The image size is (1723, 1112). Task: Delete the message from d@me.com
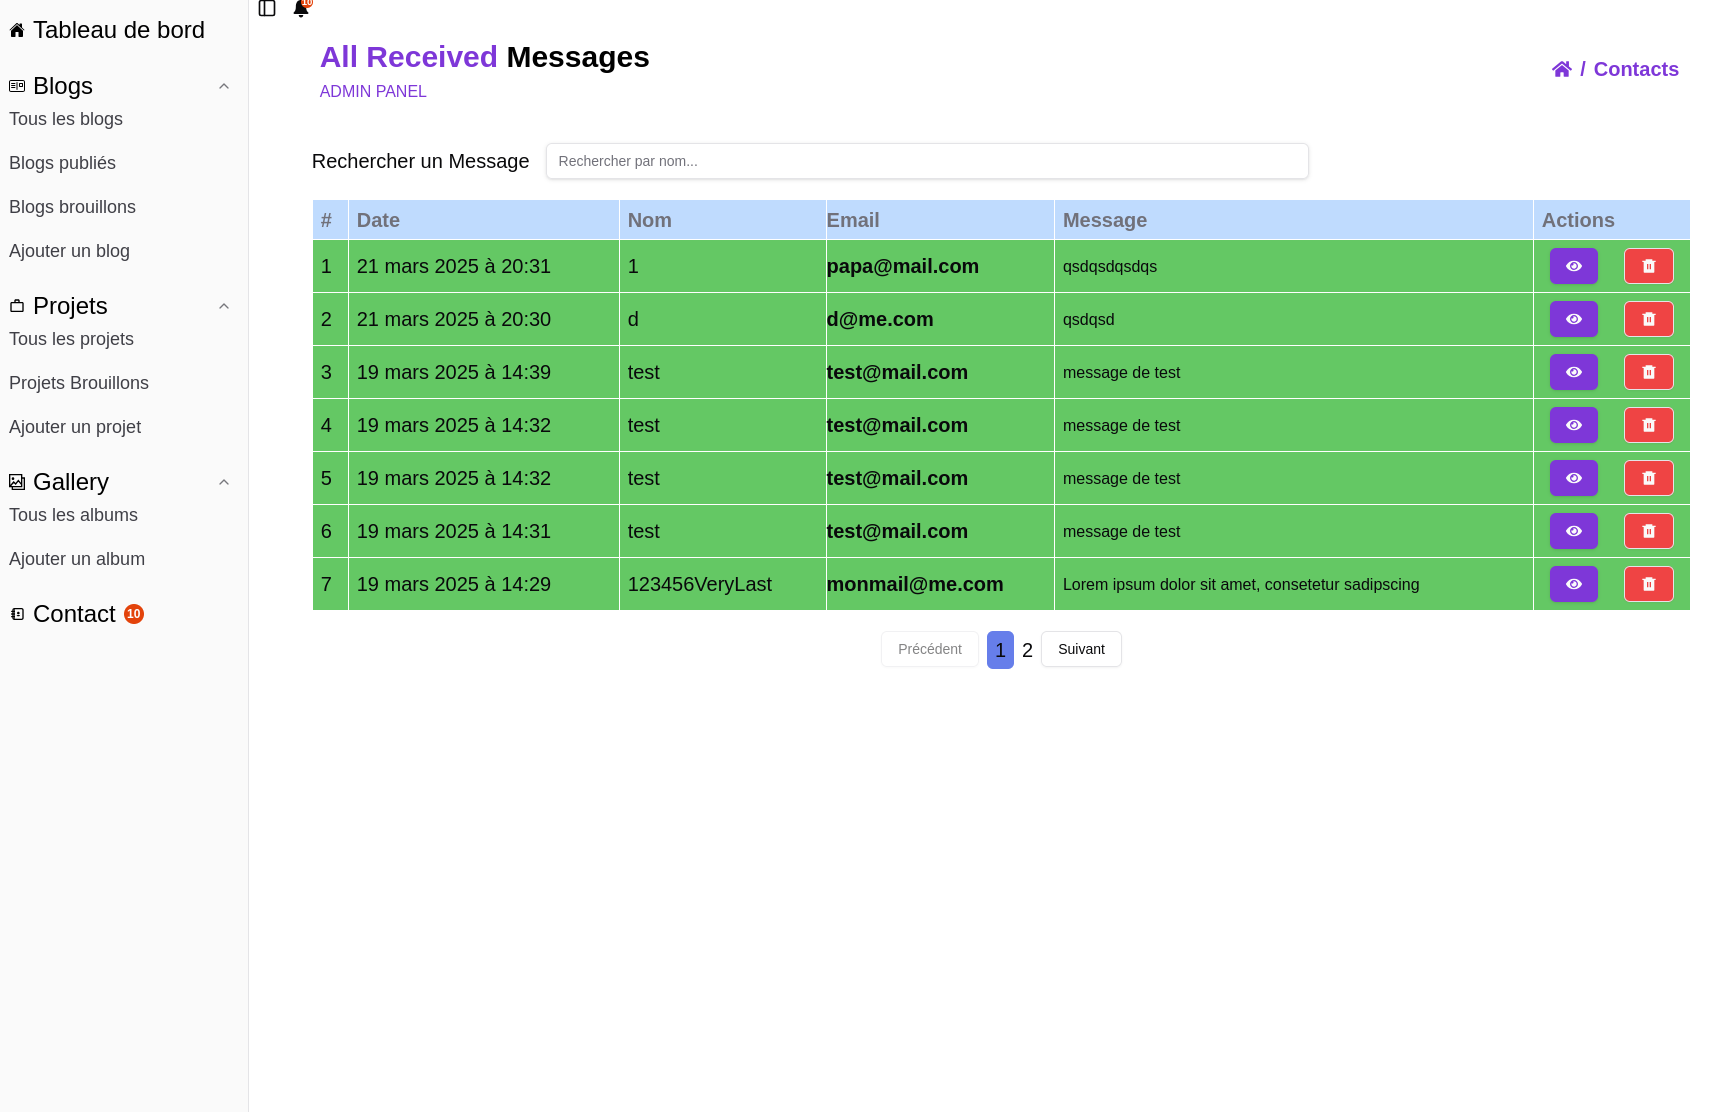coord(1648,319)
